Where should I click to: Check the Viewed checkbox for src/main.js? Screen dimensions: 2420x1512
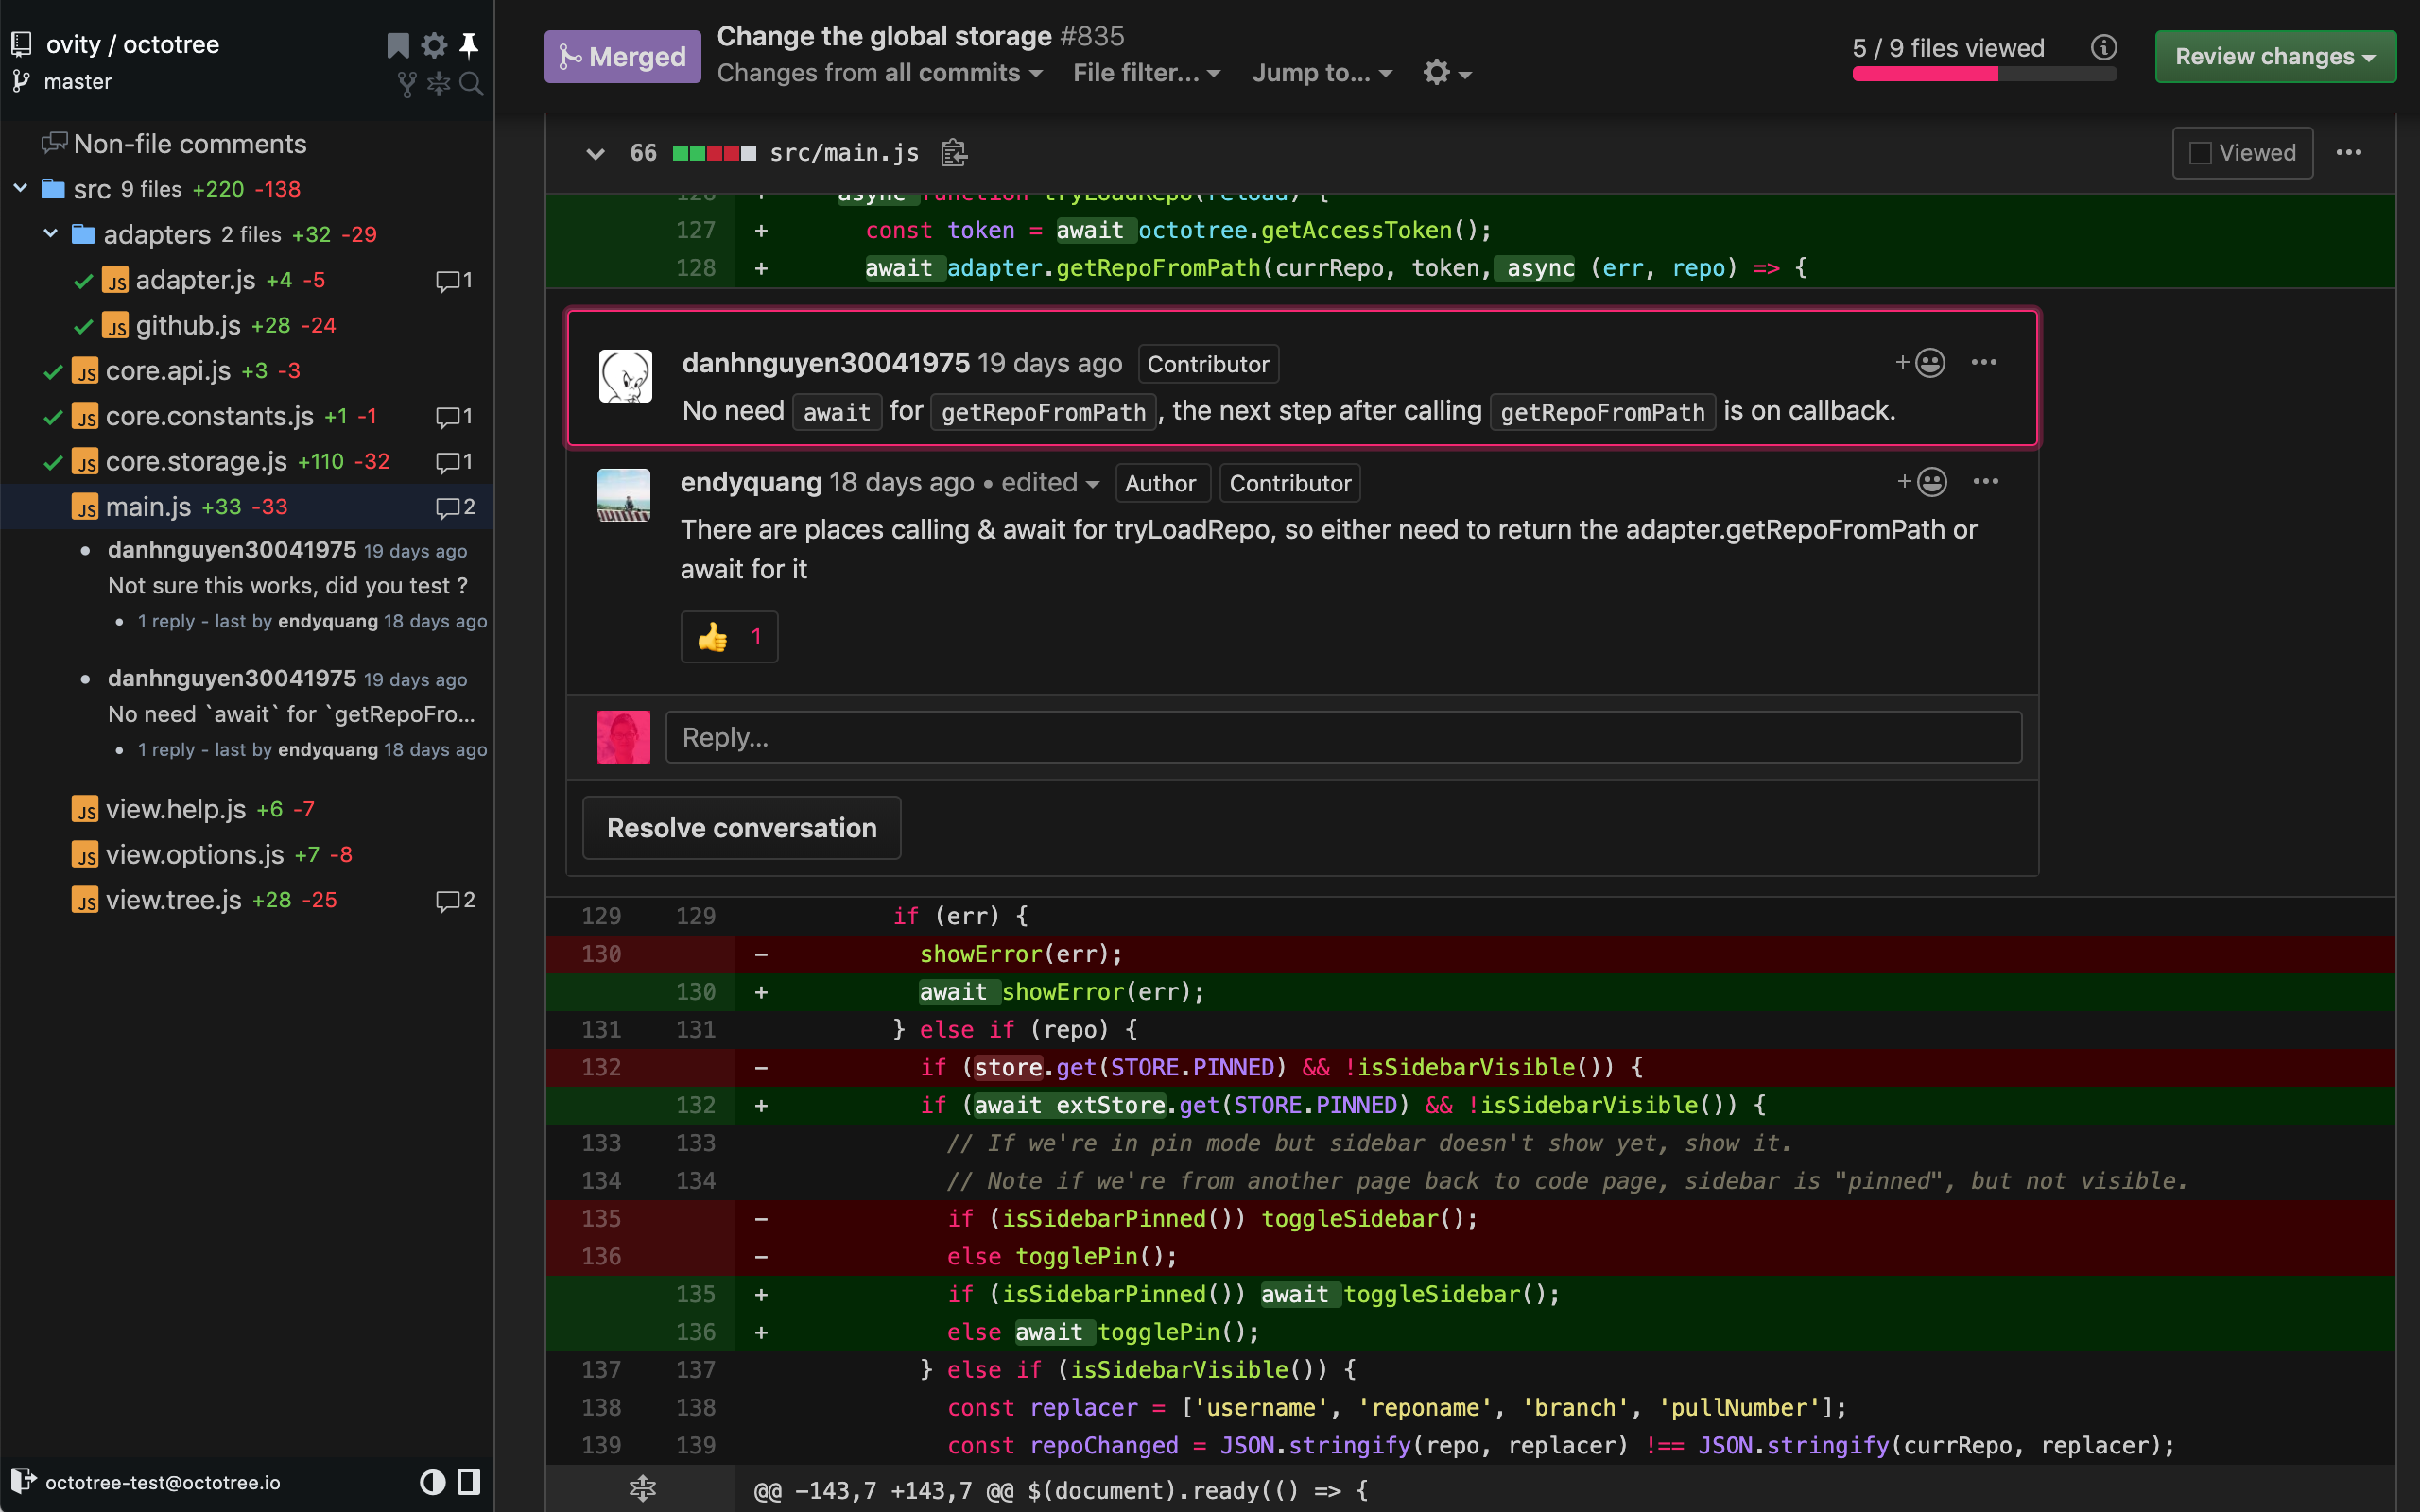click(x=2200, y=152)
